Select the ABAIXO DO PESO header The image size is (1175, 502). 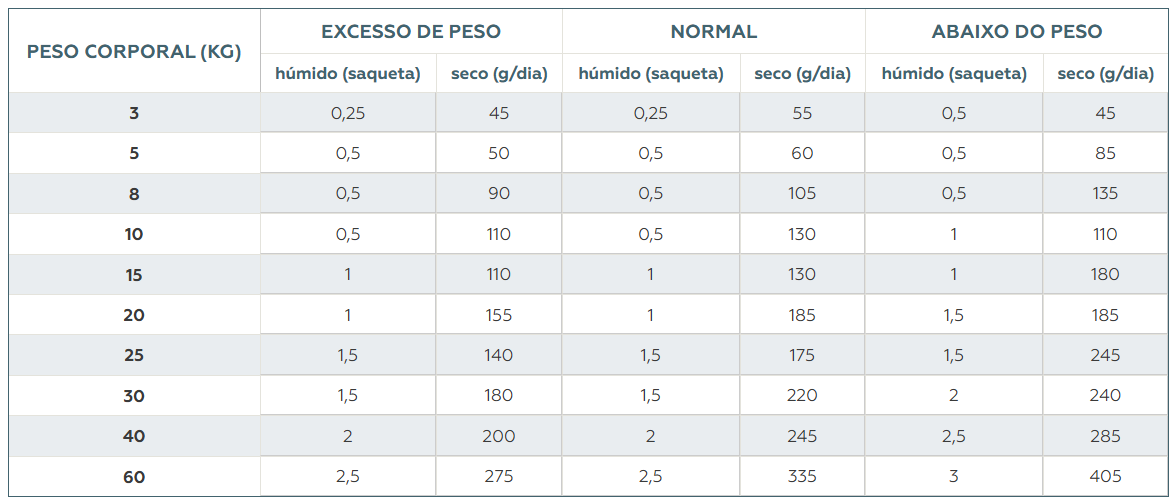point(1017,32)
